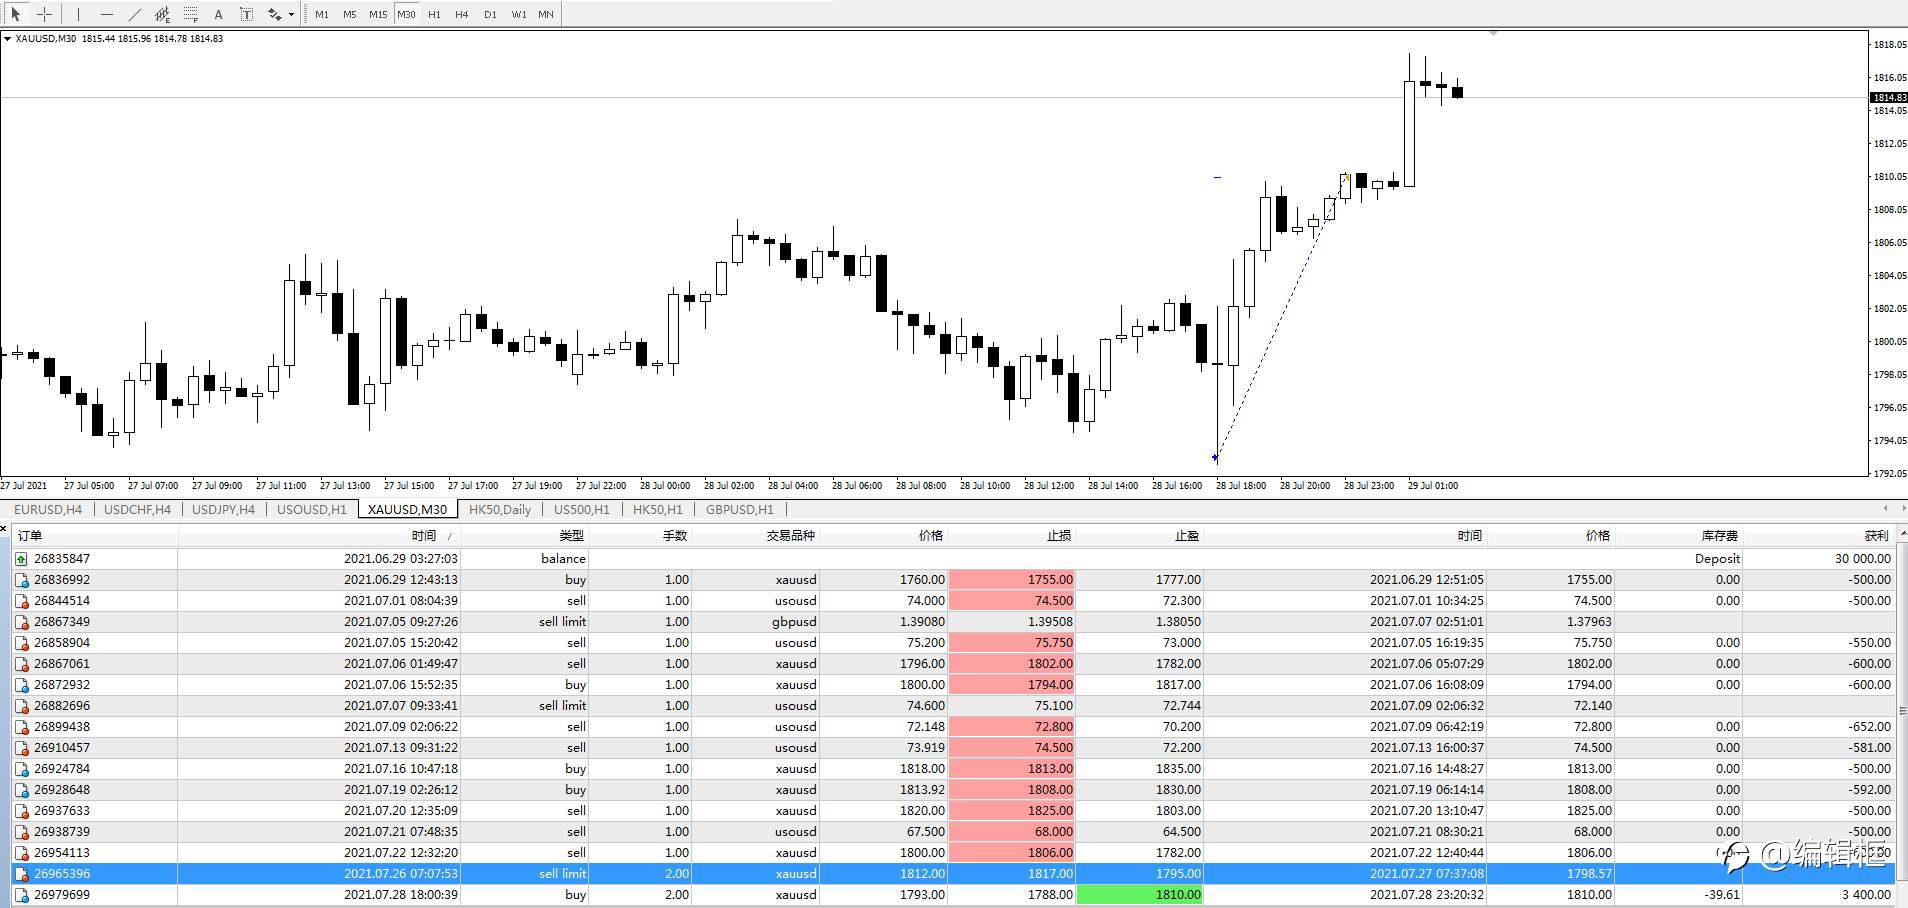Image resolution: width=1908 pixels, height=908 pixels.
Task: Click the balance icon for order 26835847
Action: tap(22, 559)
